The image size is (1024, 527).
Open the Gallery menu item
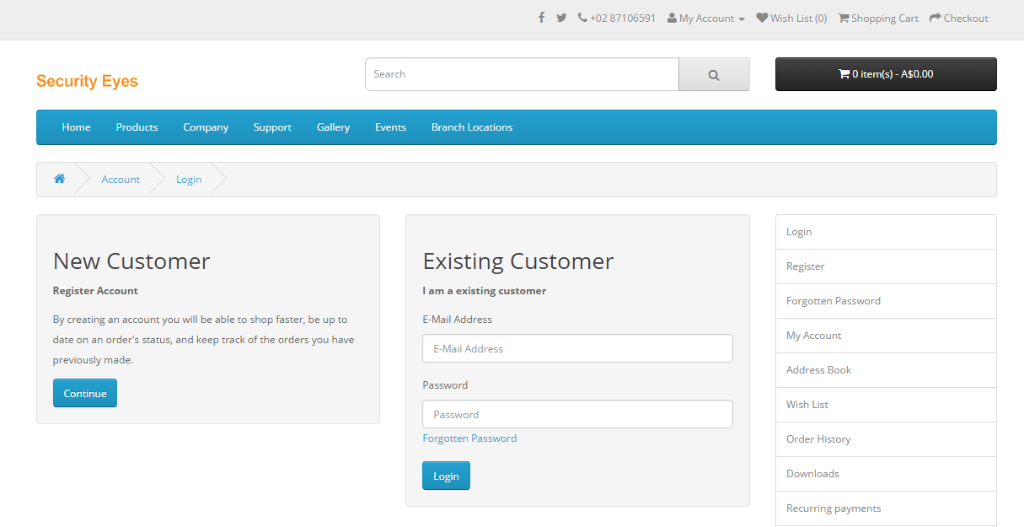click(x=333, y=127)
